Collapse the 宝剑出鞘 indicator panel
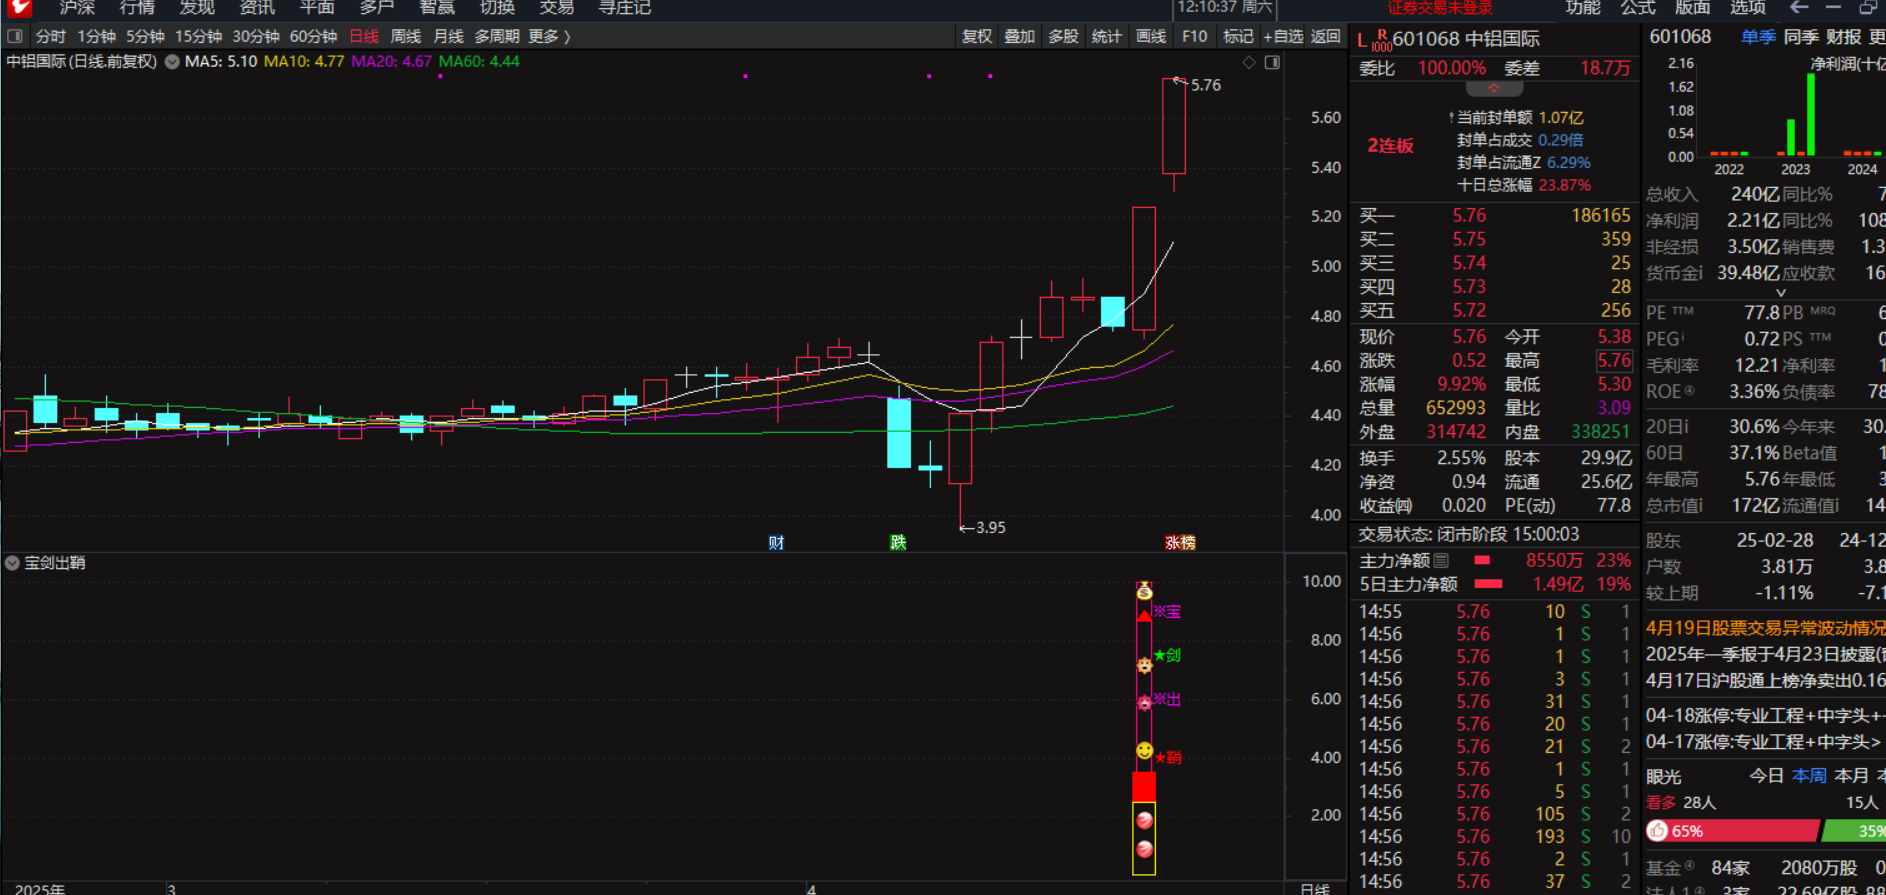 12,563
